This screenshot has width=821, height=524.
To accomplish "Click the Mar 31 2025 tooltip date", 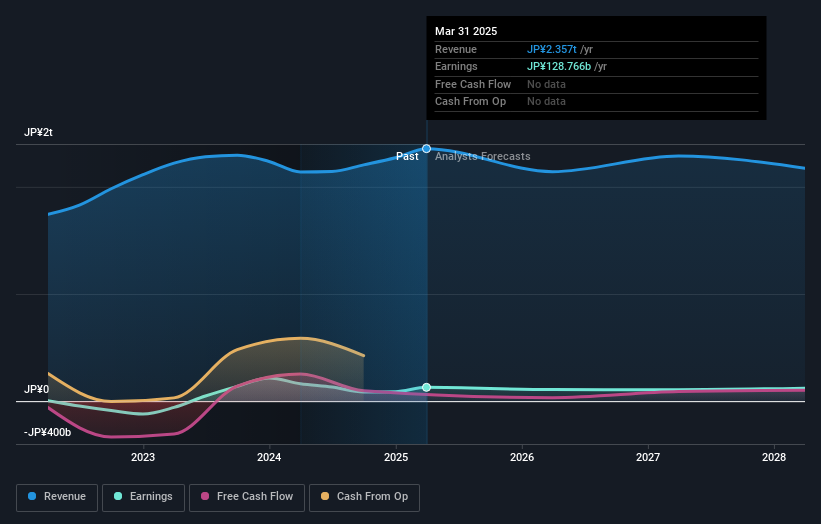I will pos(466,31).
